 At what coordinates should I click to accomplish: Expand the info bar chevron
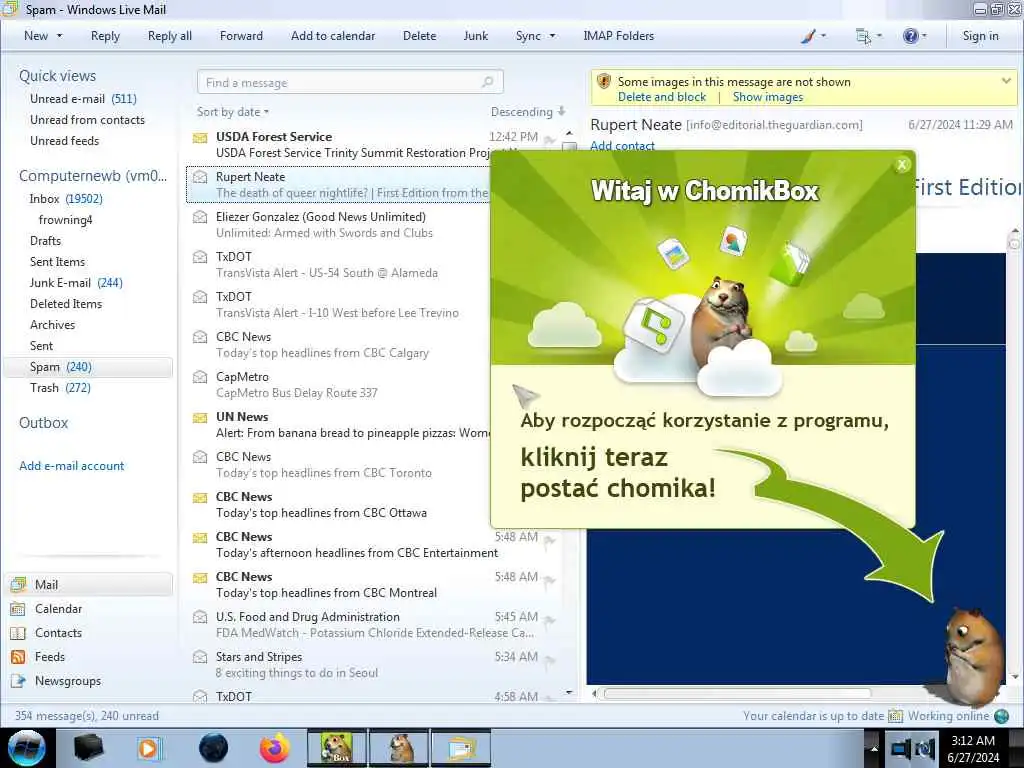pos(1006,81)
